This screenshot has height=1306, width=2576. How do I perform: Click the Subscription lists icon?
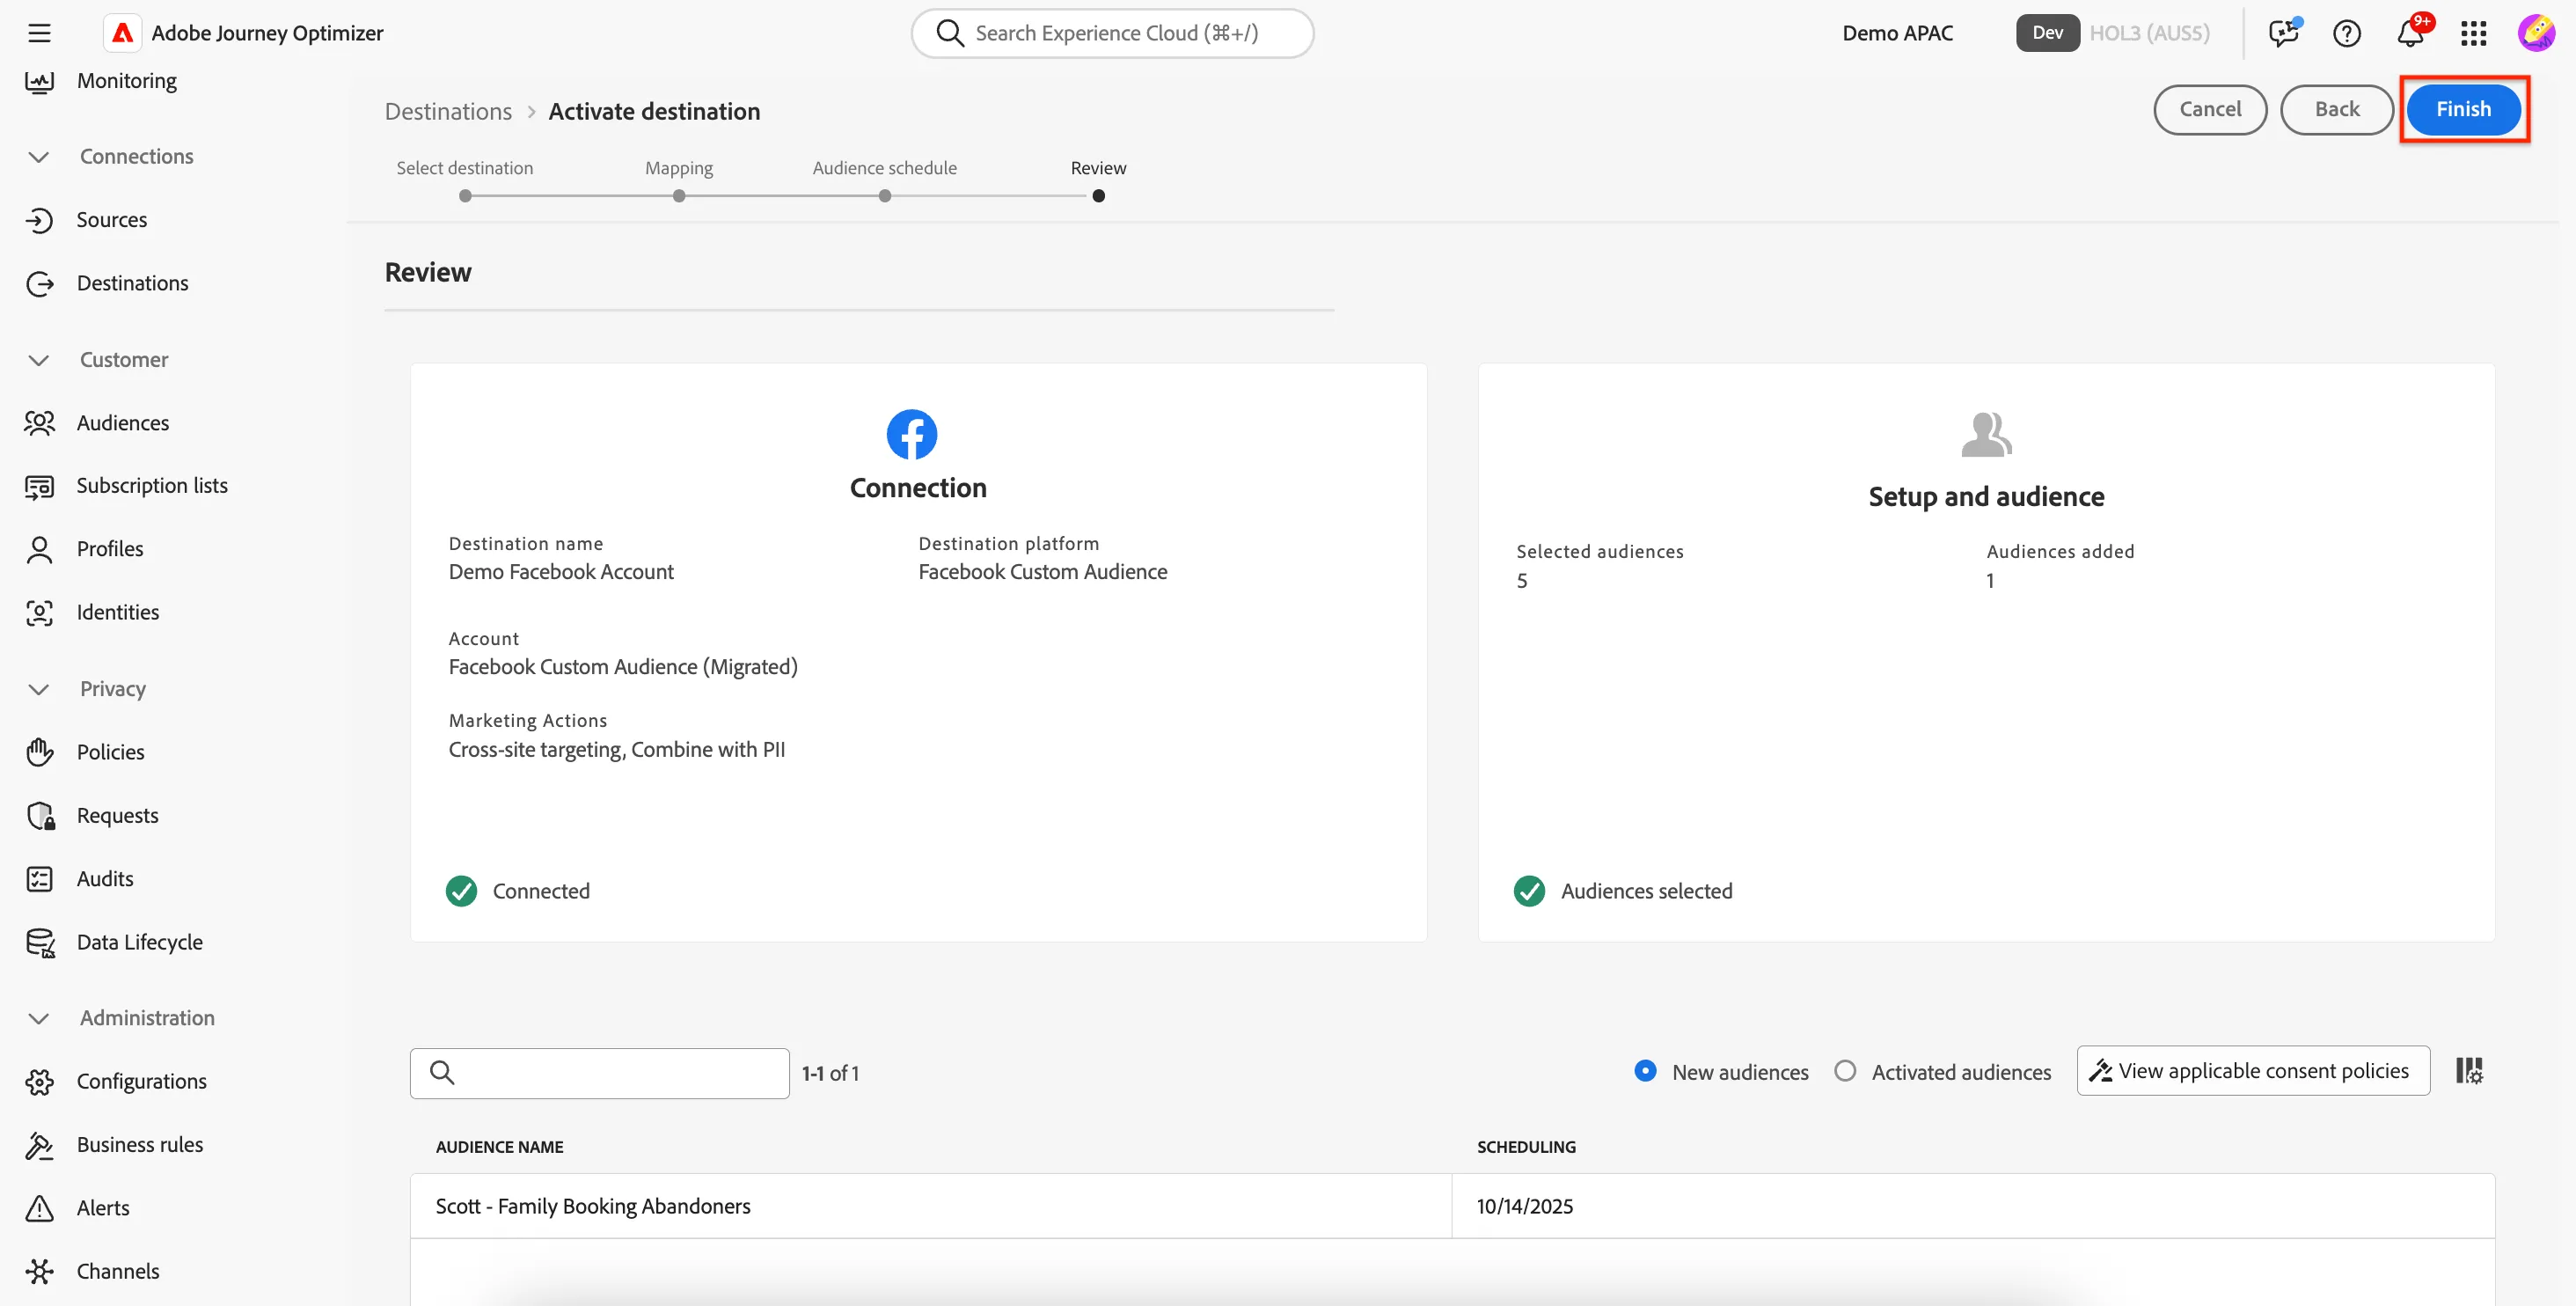coord(39,486)
